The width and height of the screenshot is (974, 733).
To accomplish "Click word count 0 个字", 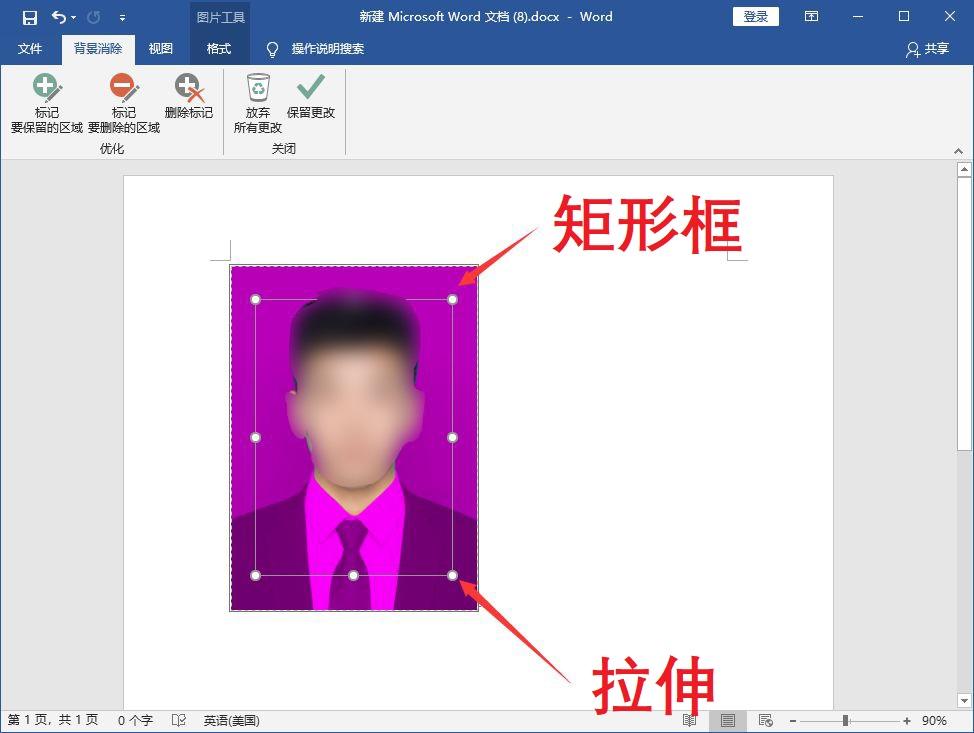I will [x=135, y=721].
